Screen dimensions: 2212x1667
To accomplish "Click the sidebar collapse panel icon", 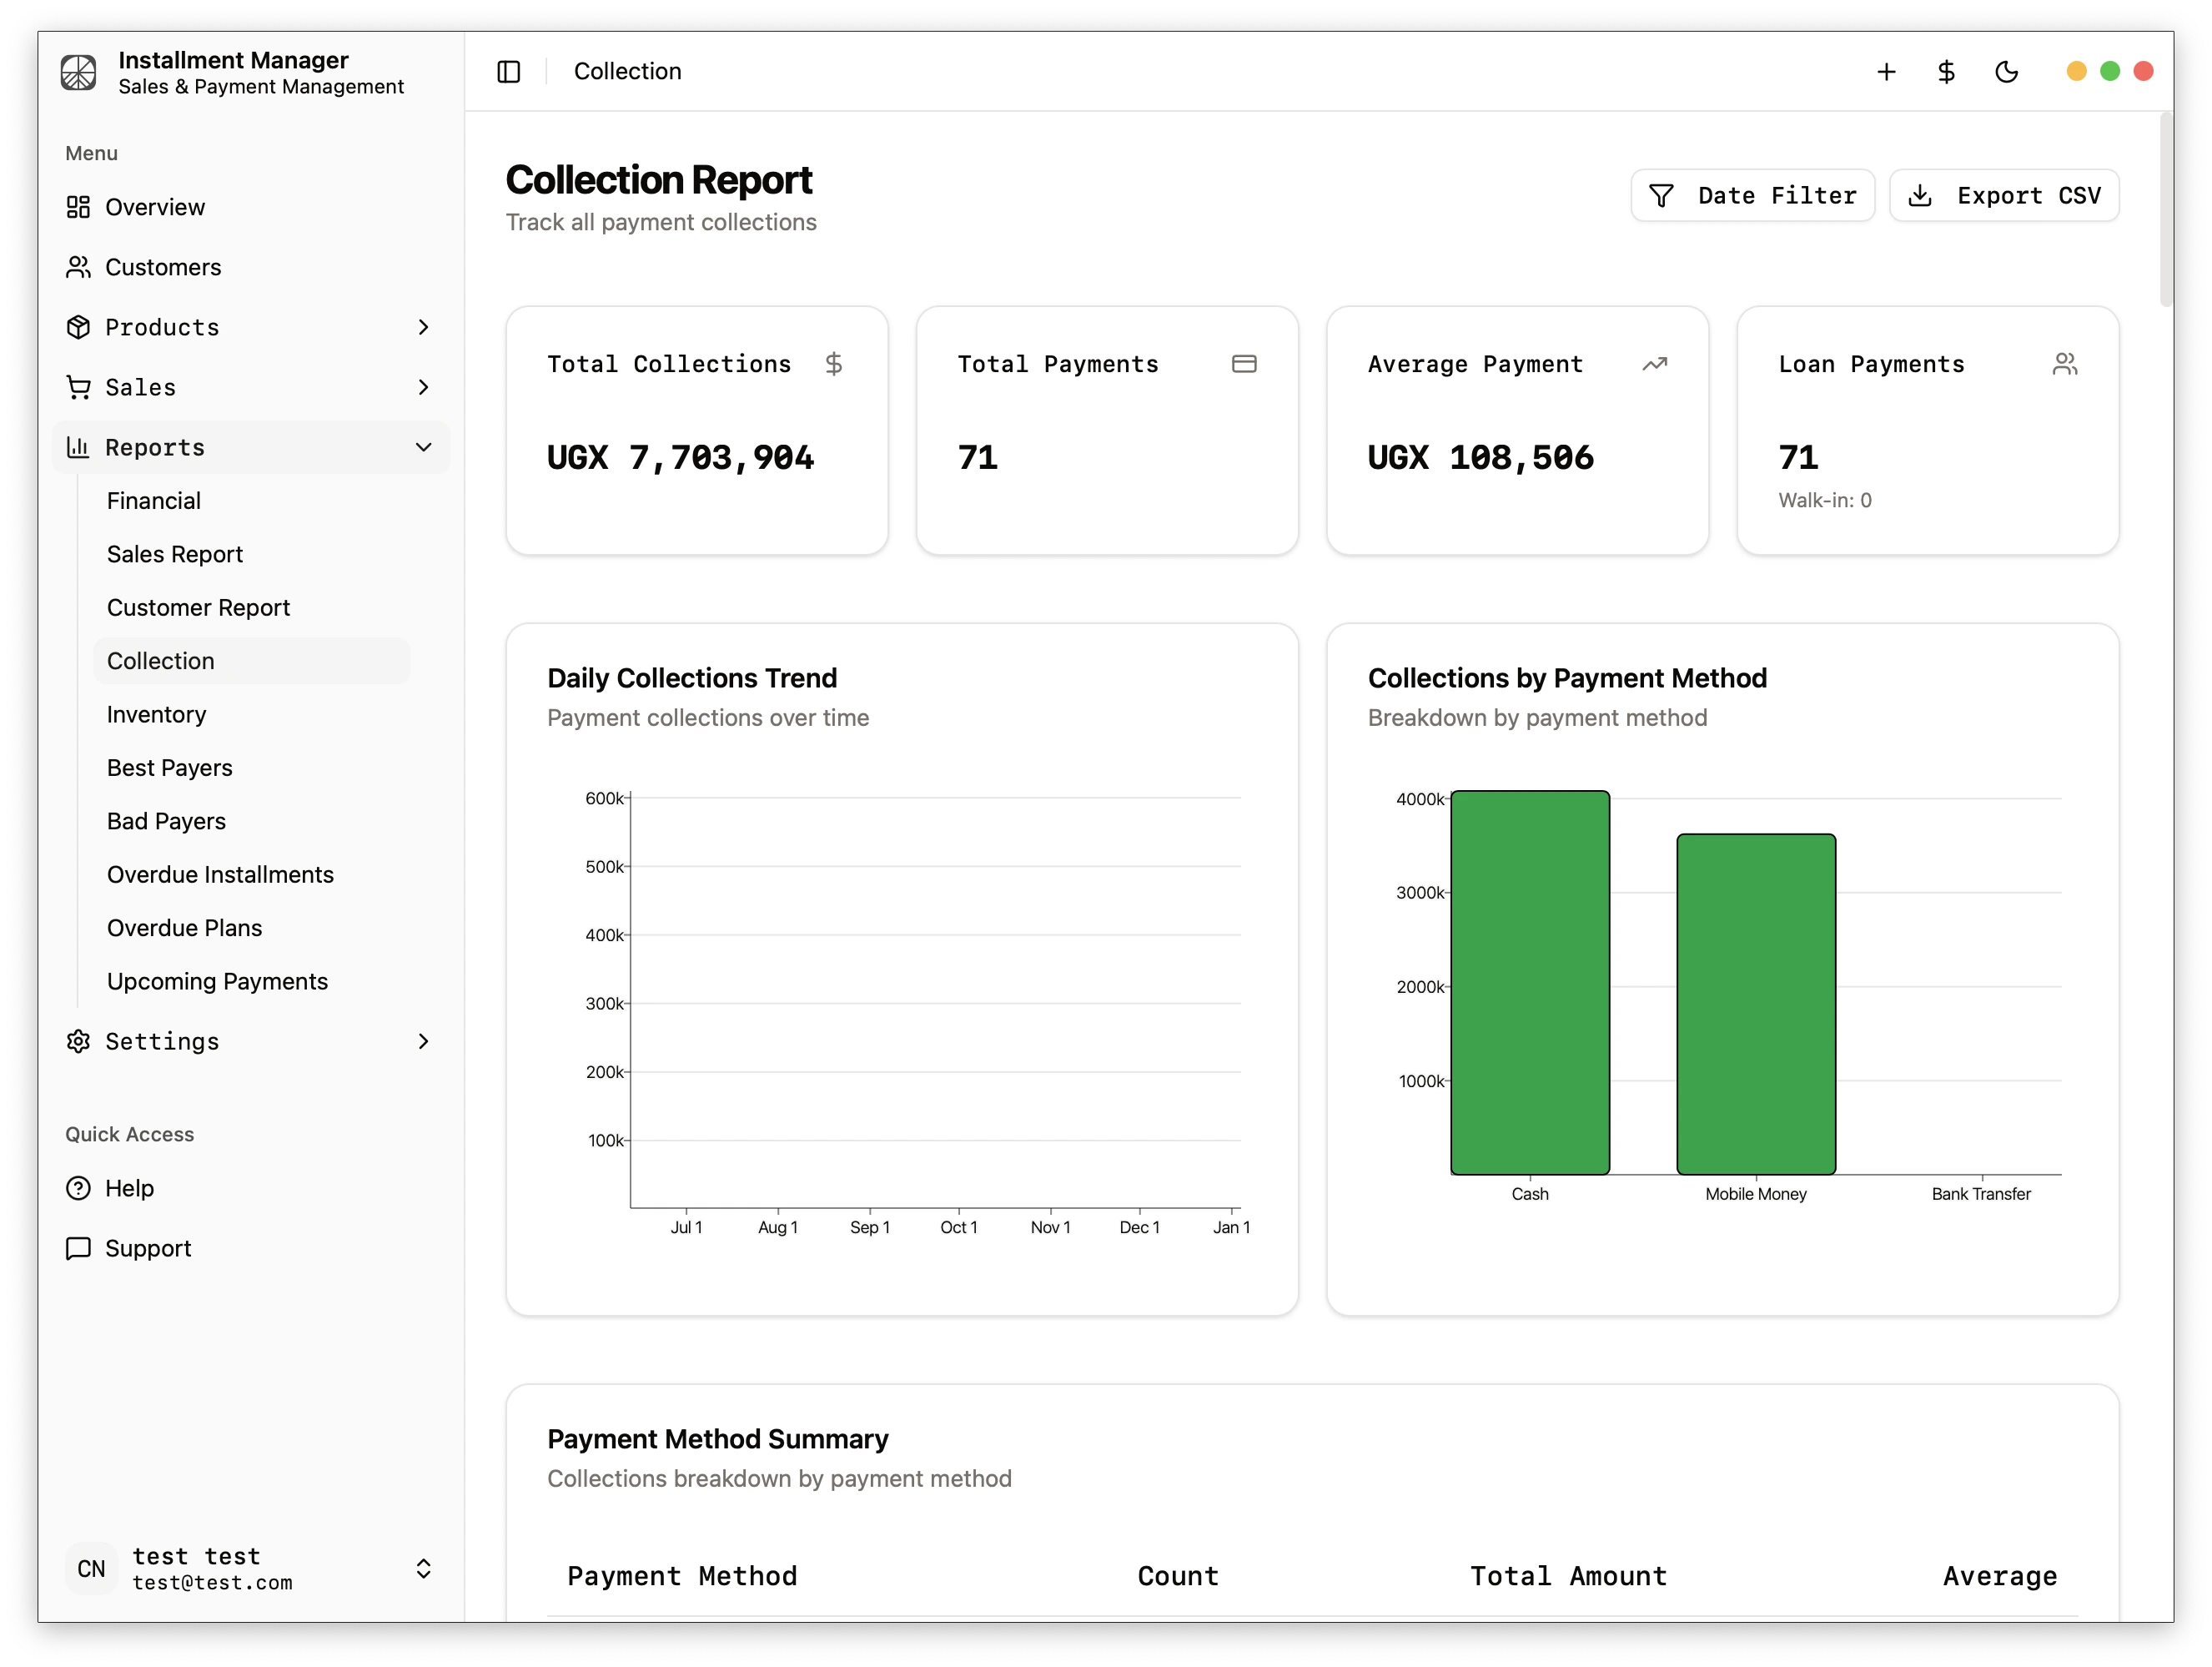I will click(x=509, y=71).
